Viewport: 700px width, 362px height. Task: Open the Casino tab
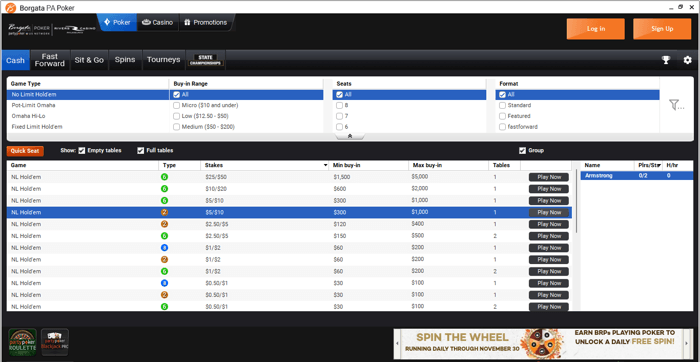click(x=158, y=22)
